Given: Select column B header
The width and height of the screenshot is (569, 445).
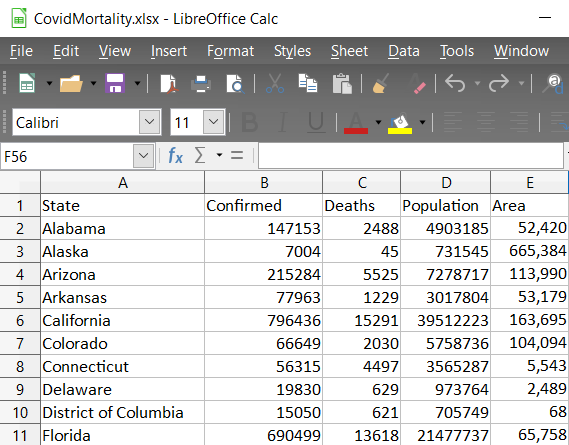Looking at the screenshot, I should pyautogui.click(x=264, y=182).
